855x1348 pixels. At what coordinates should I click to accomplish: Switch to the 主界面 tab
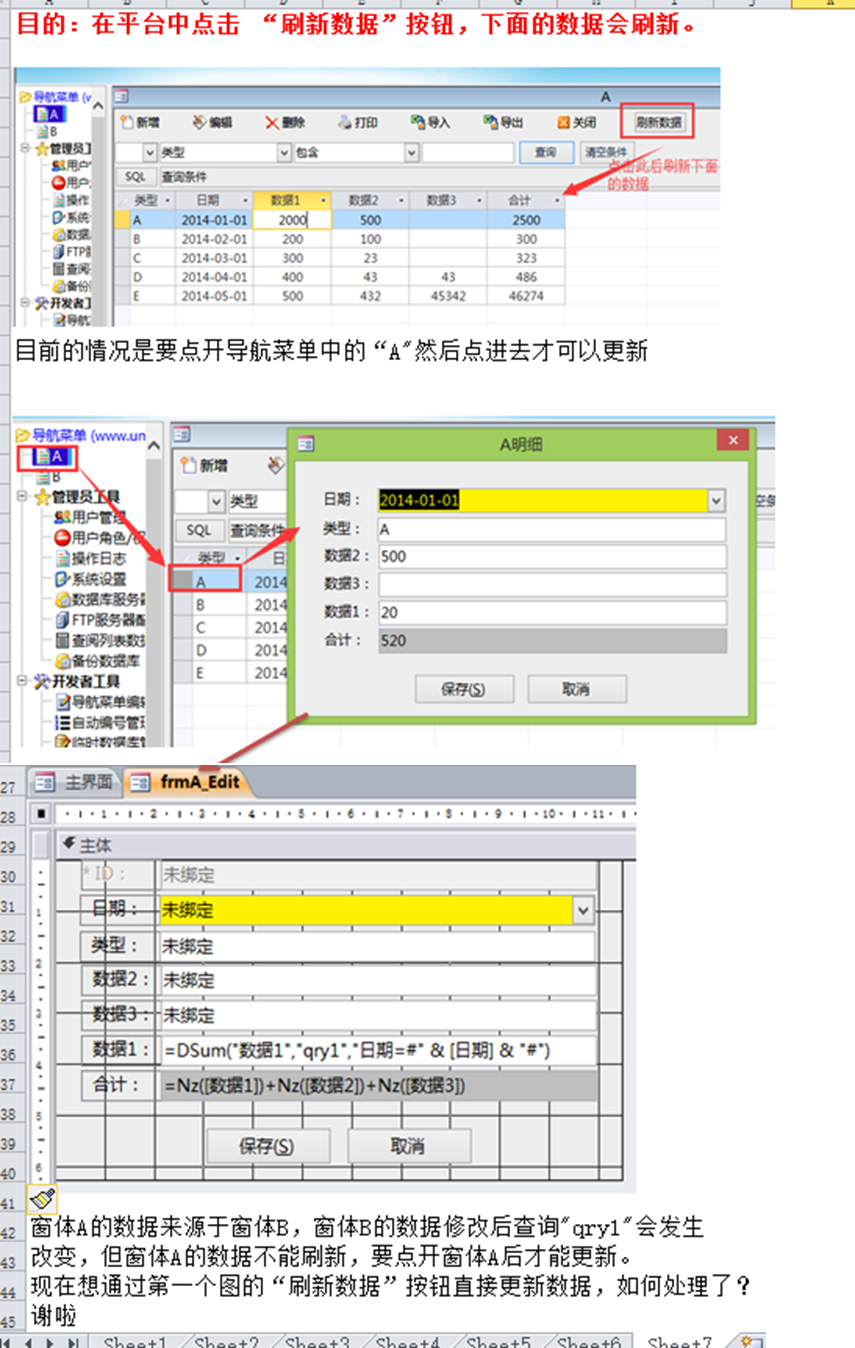pos(76,782)
